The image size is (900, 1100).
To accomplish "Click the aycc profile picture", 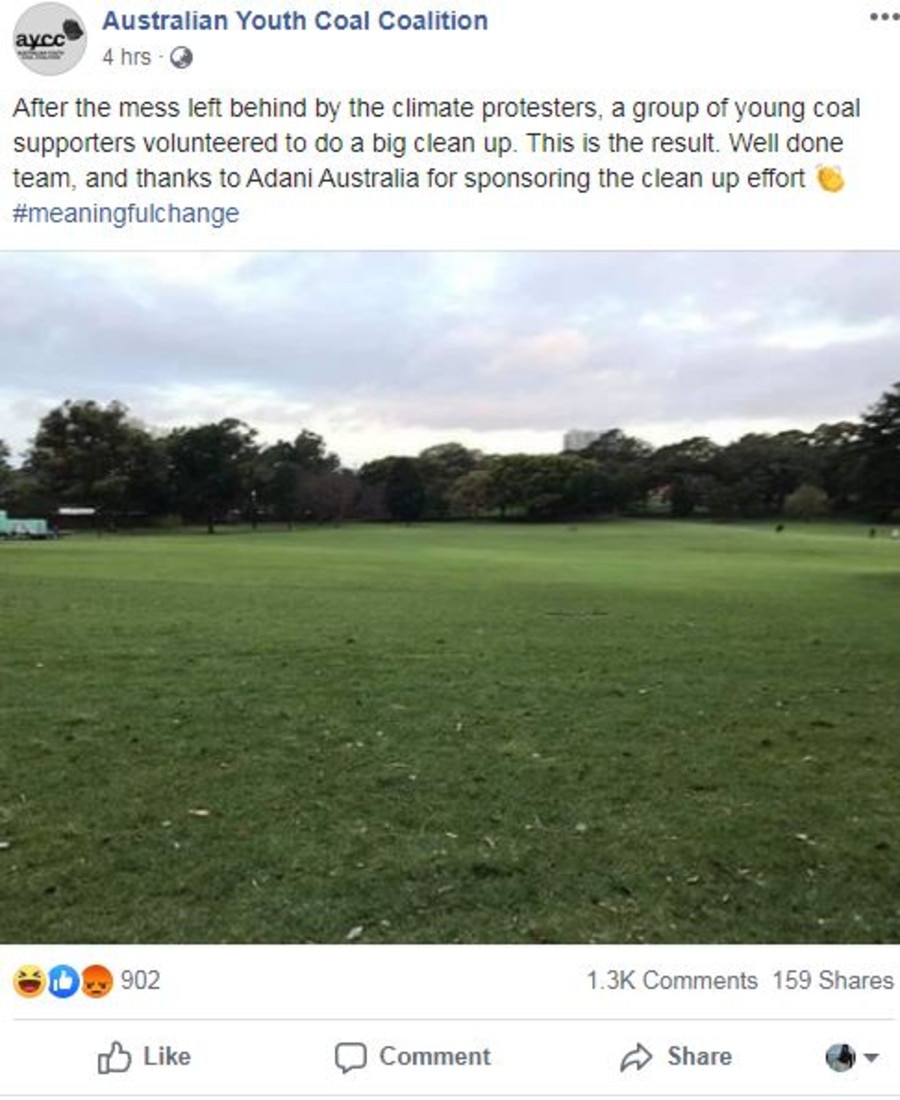I will [x=49, y=39].
